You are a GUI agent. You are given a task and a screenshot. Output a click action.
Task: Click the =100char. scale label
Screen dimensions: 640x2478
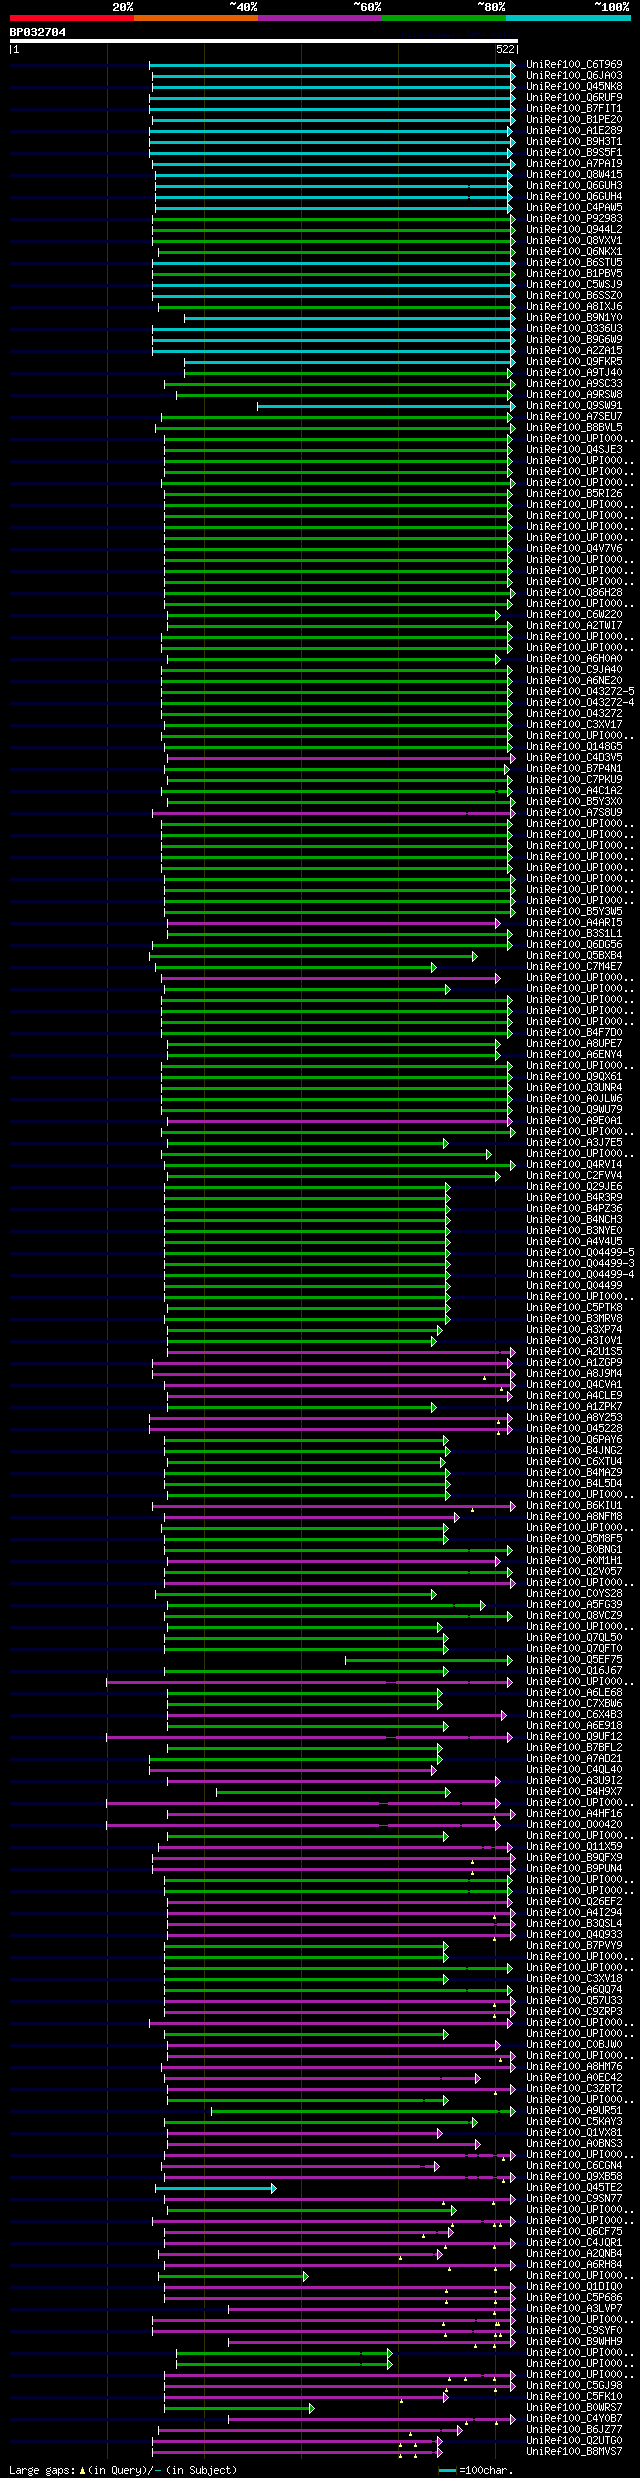pos(487,2470)
